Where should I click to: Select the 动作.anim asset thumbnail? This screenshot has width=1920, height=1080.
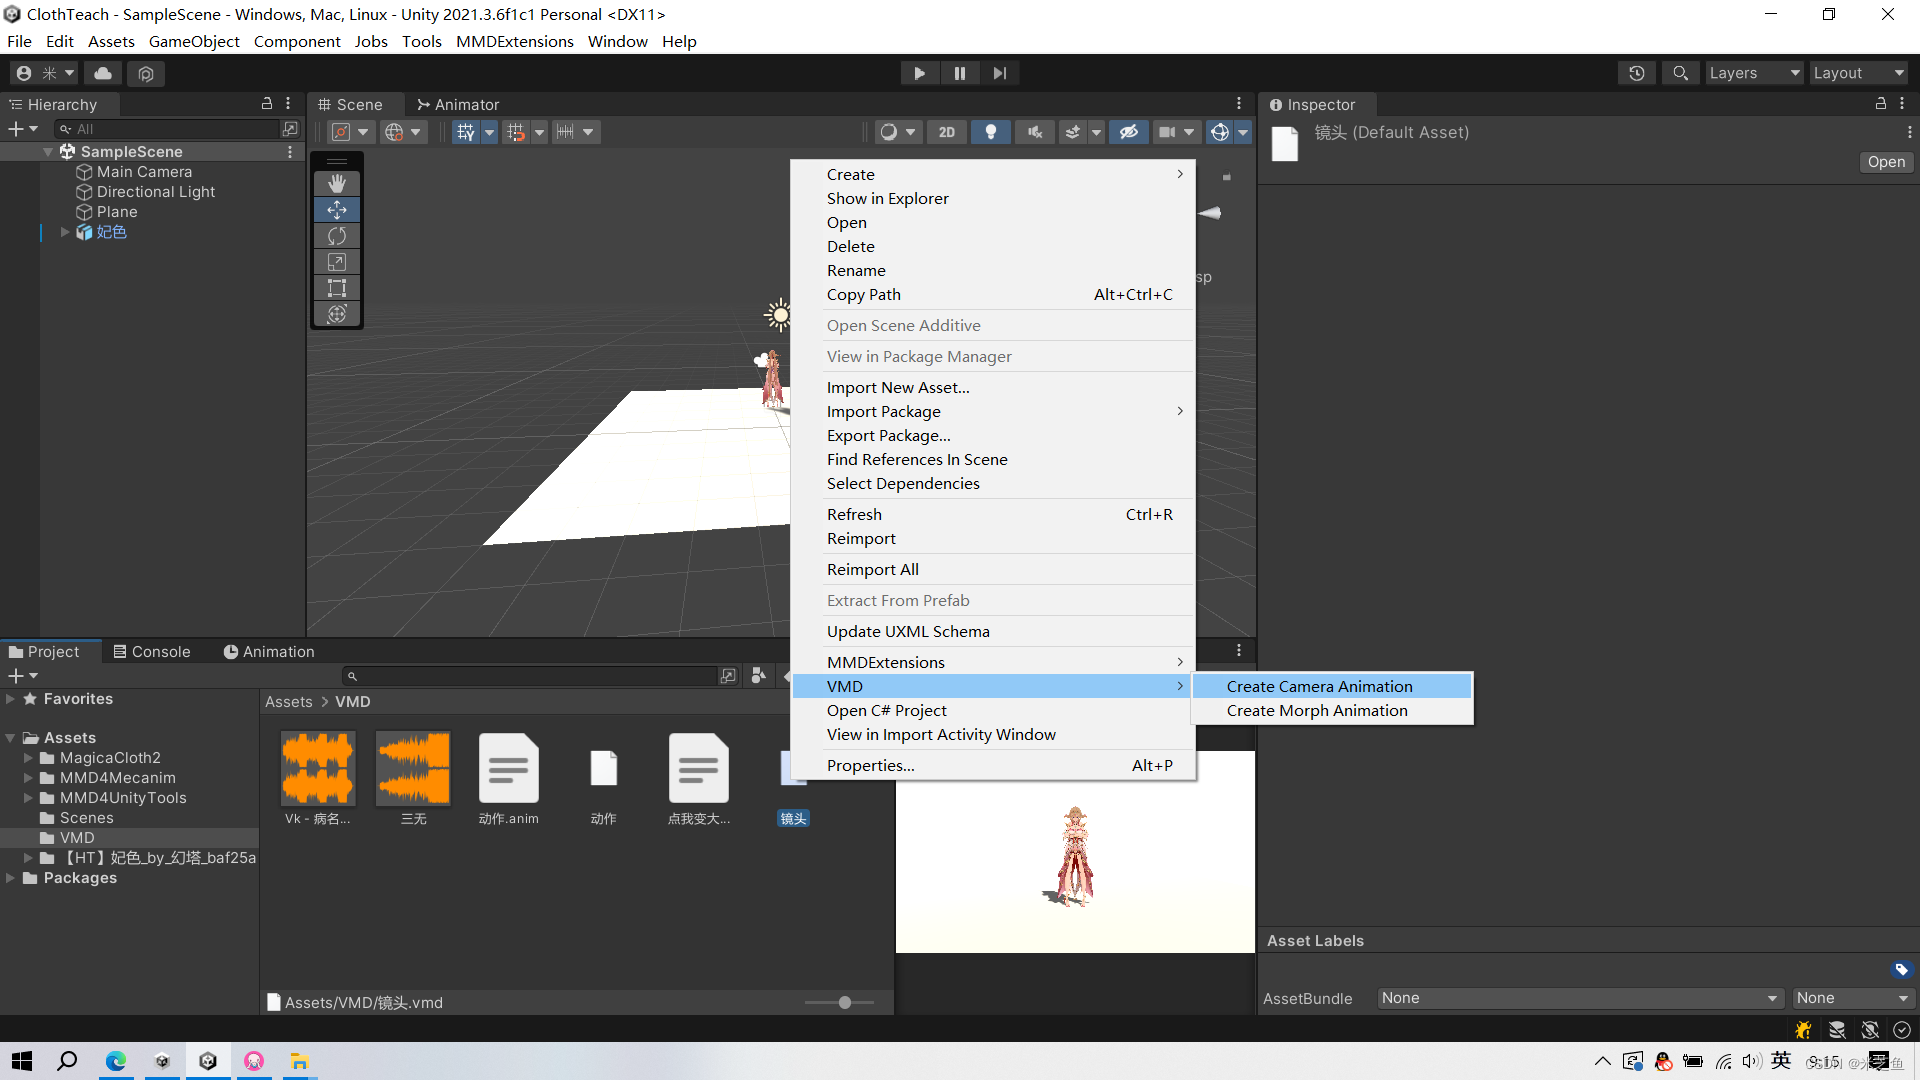tap(508, 768)
